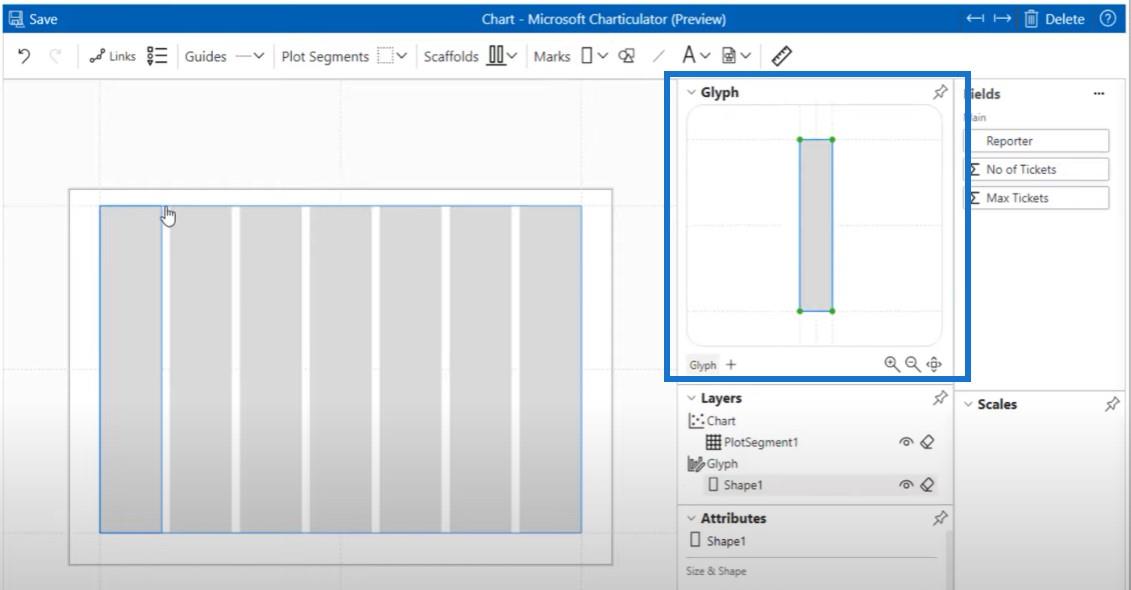Select the Max Tickets field

[1037, 198]
